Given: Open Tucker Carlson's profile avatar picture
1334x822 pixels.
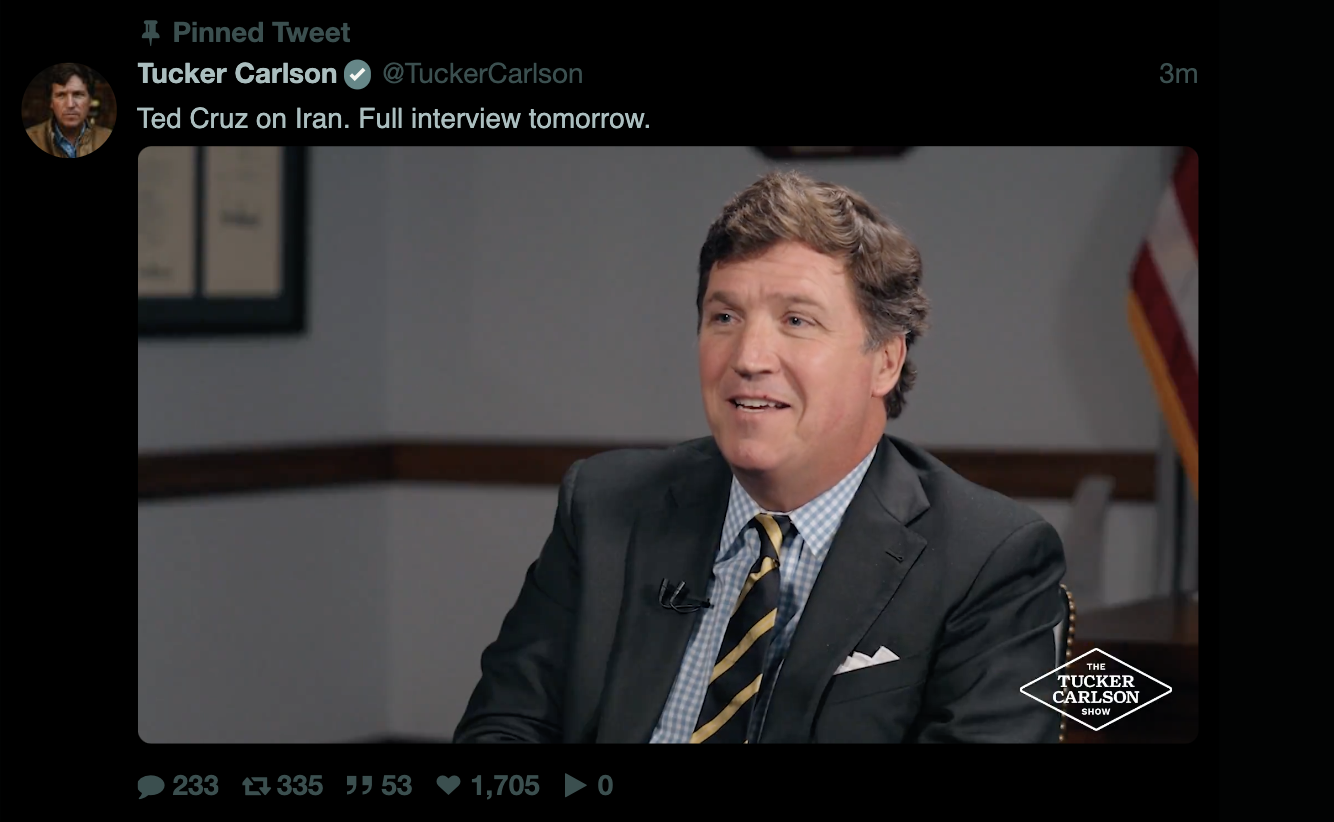Looking at the screenshot, I should 69,110.
